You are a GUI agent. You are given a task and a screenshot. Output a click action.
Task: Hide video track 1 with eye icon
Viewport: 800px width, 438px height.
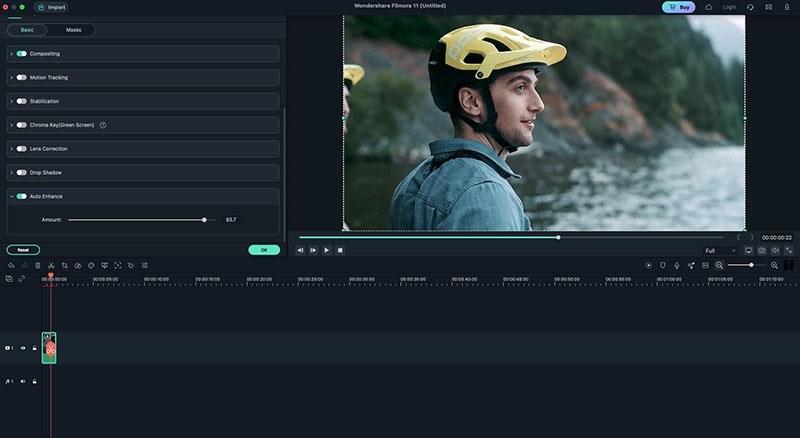(x=23, y=348)
